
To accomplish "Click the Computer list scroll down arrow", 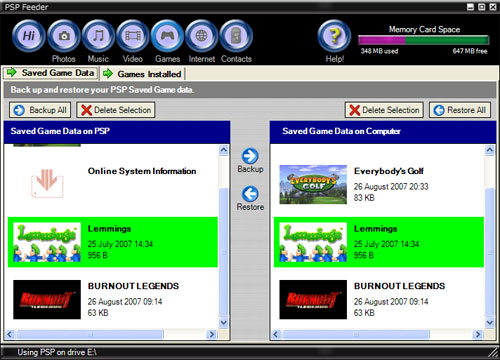I will [490, 322].
